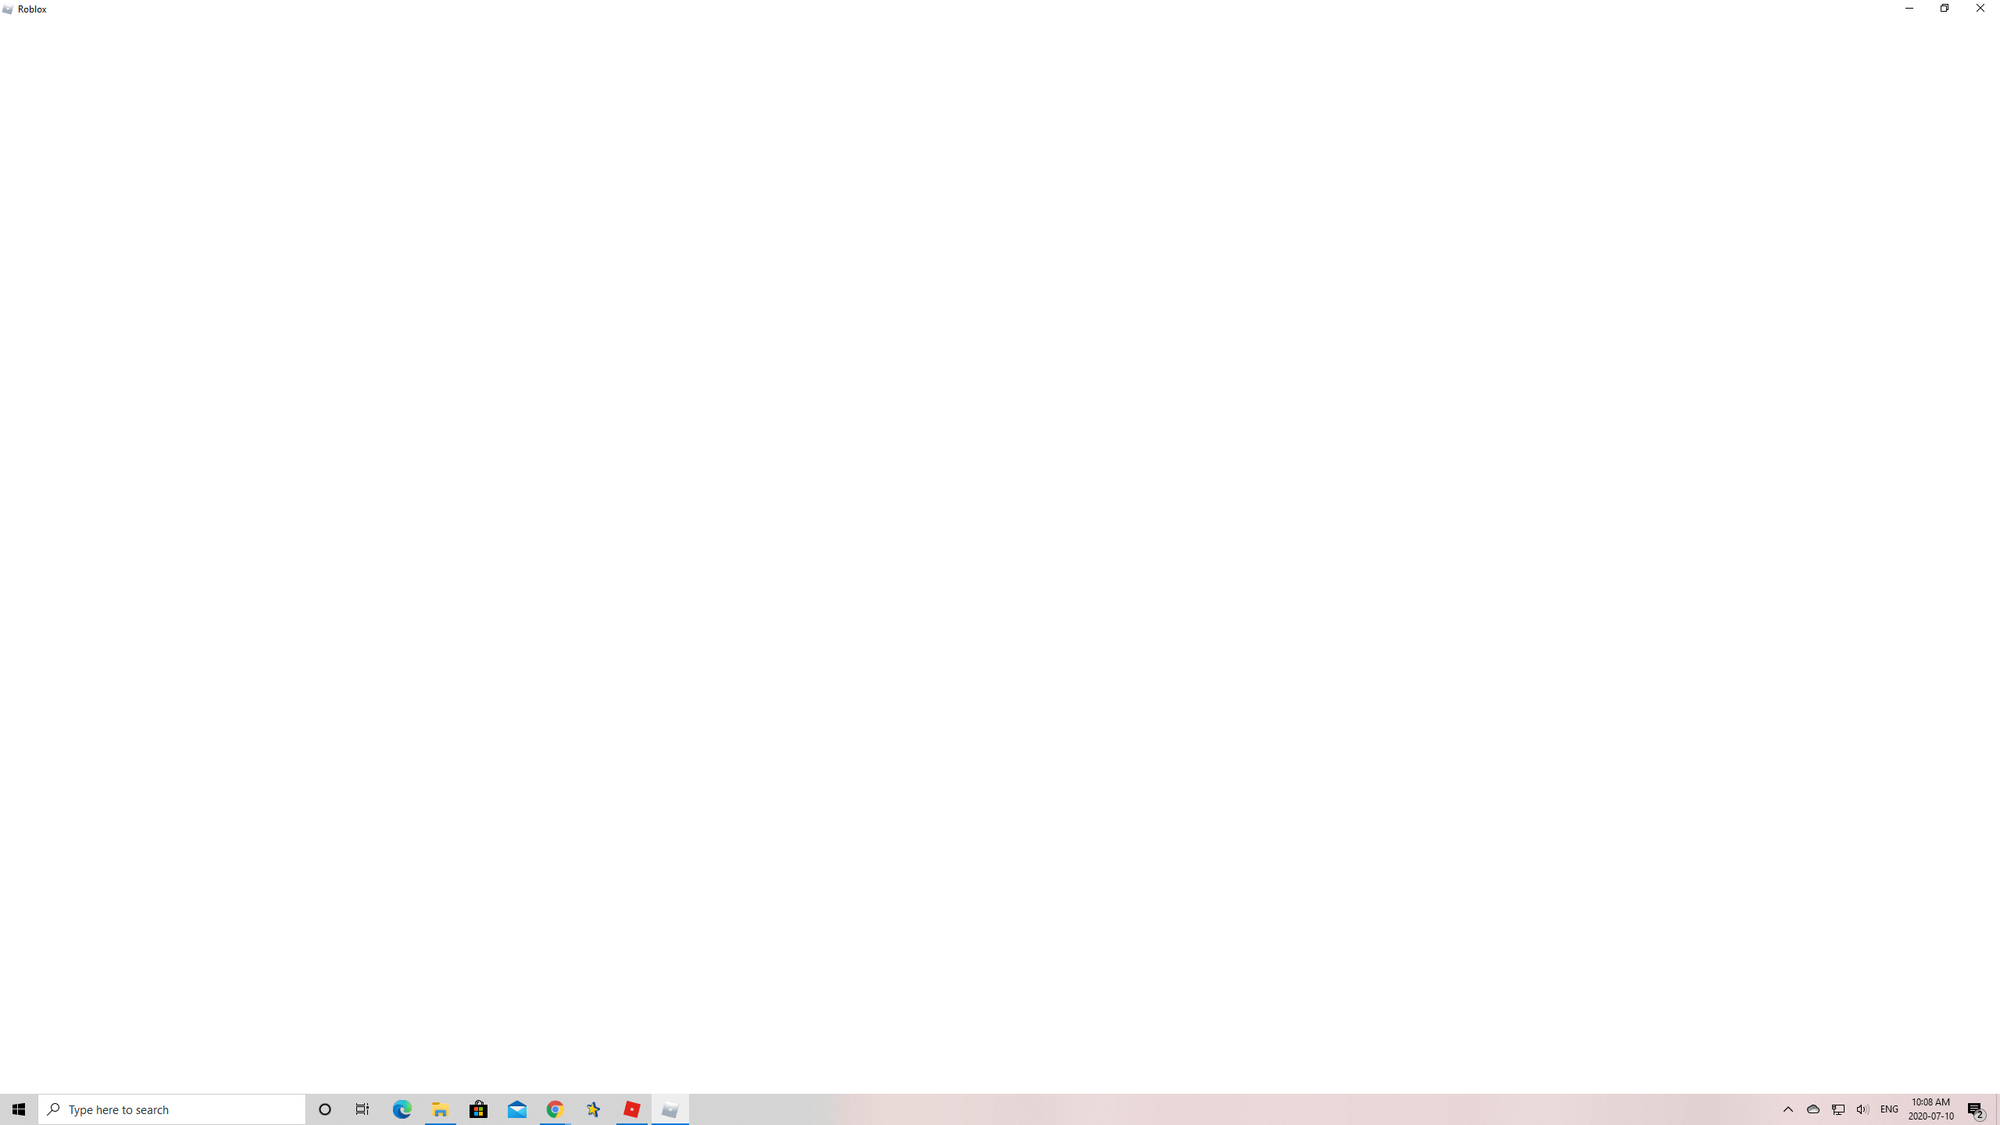The height and width of the screenshot is (1125, 2000).
Task: Toggle network connectivity status icon
Action: coord(1838,1109)
